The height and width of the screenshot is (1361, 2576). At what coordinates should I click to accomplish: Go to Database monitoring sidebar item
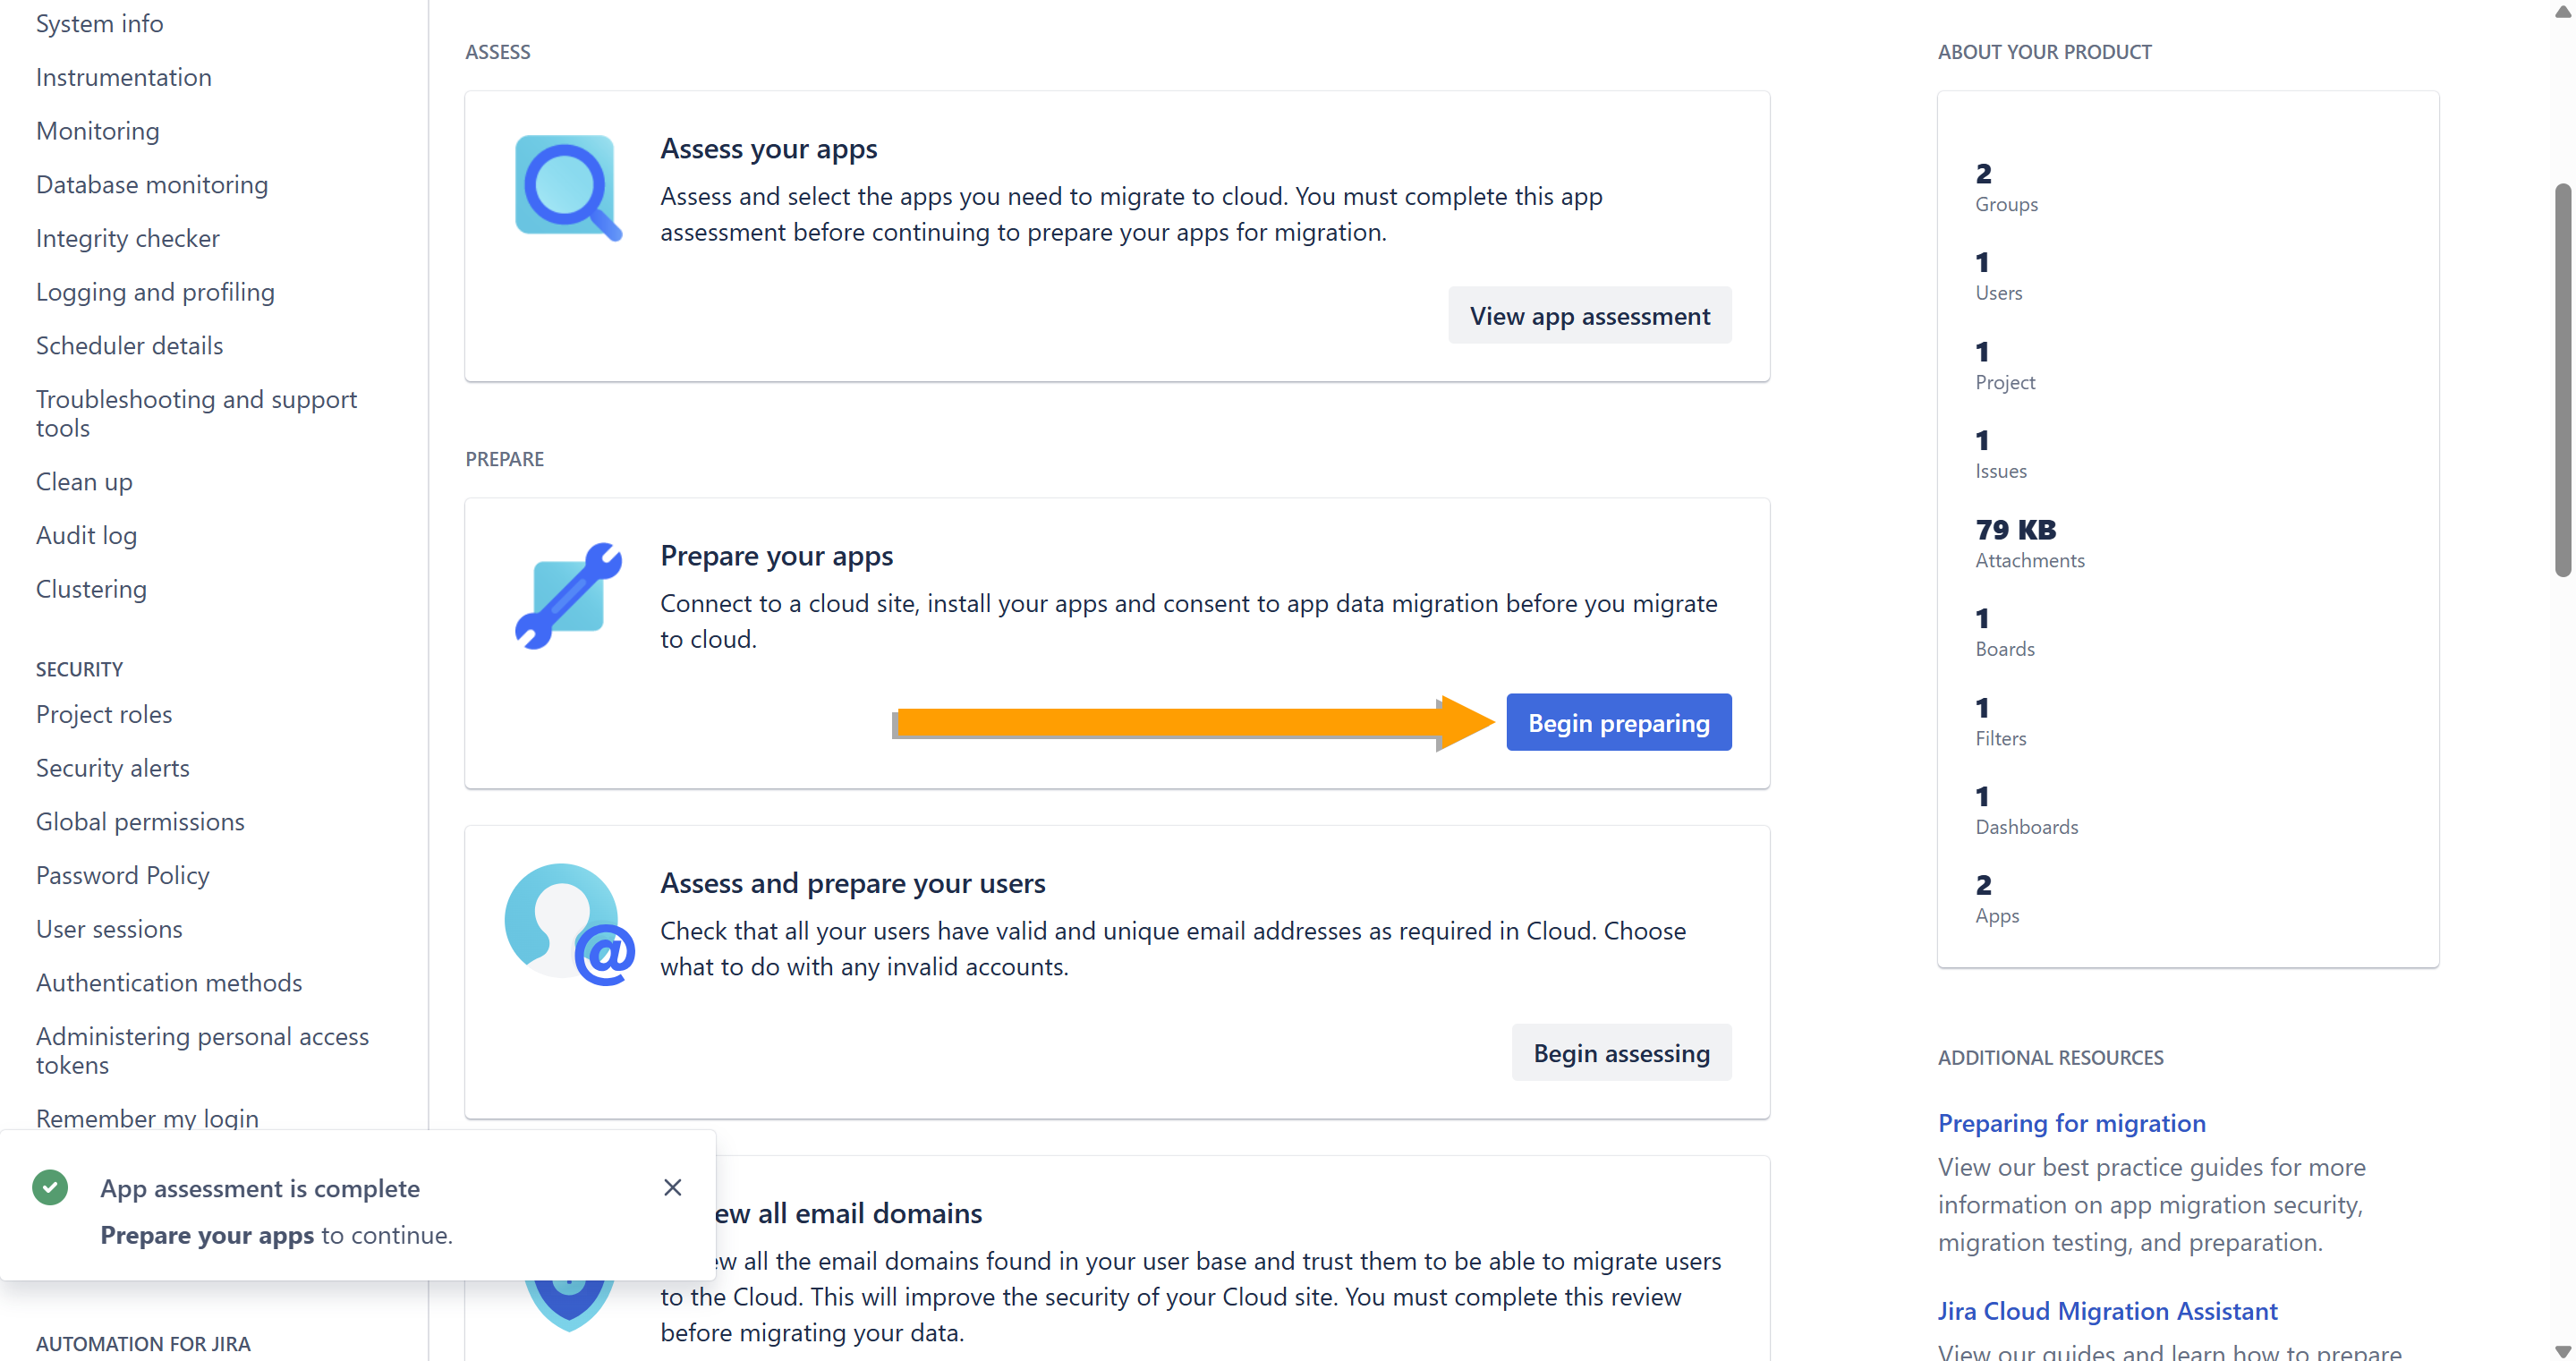click(x=152, y=184)
